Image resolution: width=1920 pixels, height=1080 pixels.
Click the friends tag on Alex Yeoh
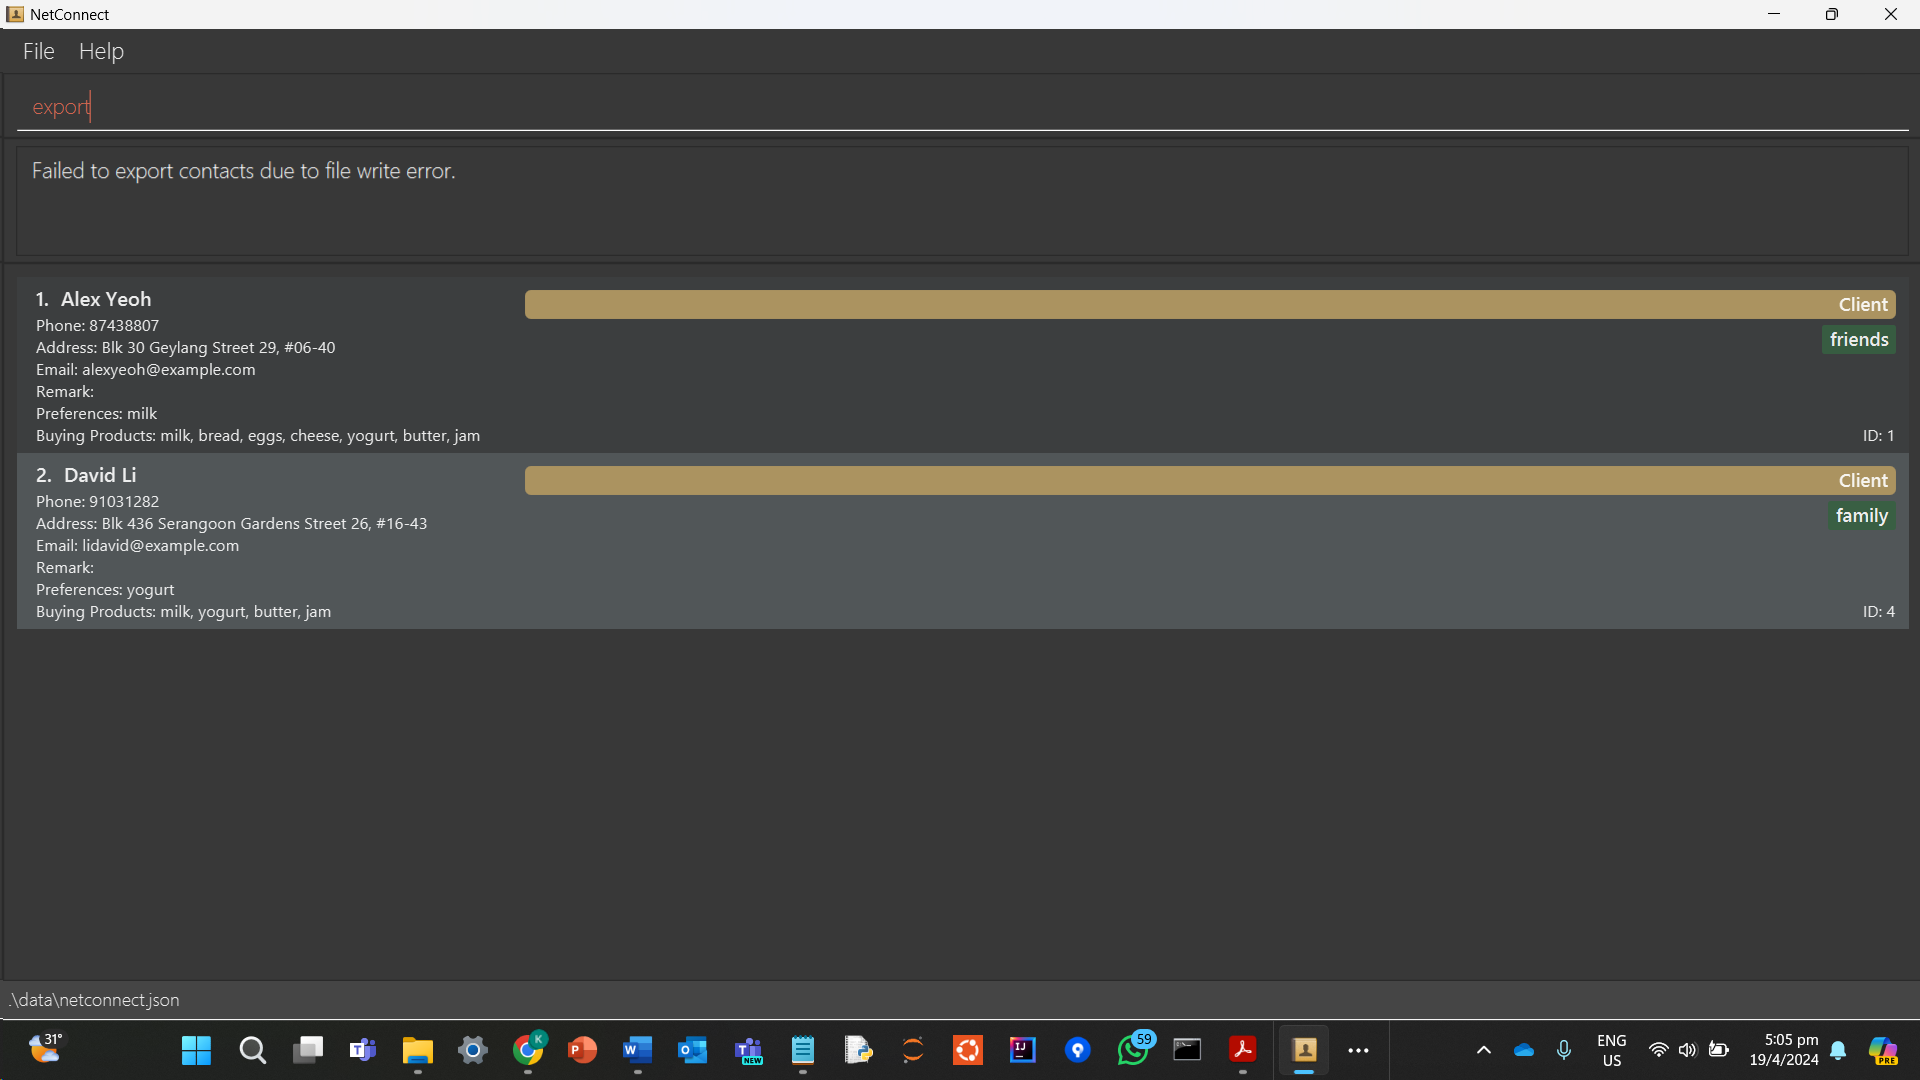pyautogui.click(x=1858, y=340)
